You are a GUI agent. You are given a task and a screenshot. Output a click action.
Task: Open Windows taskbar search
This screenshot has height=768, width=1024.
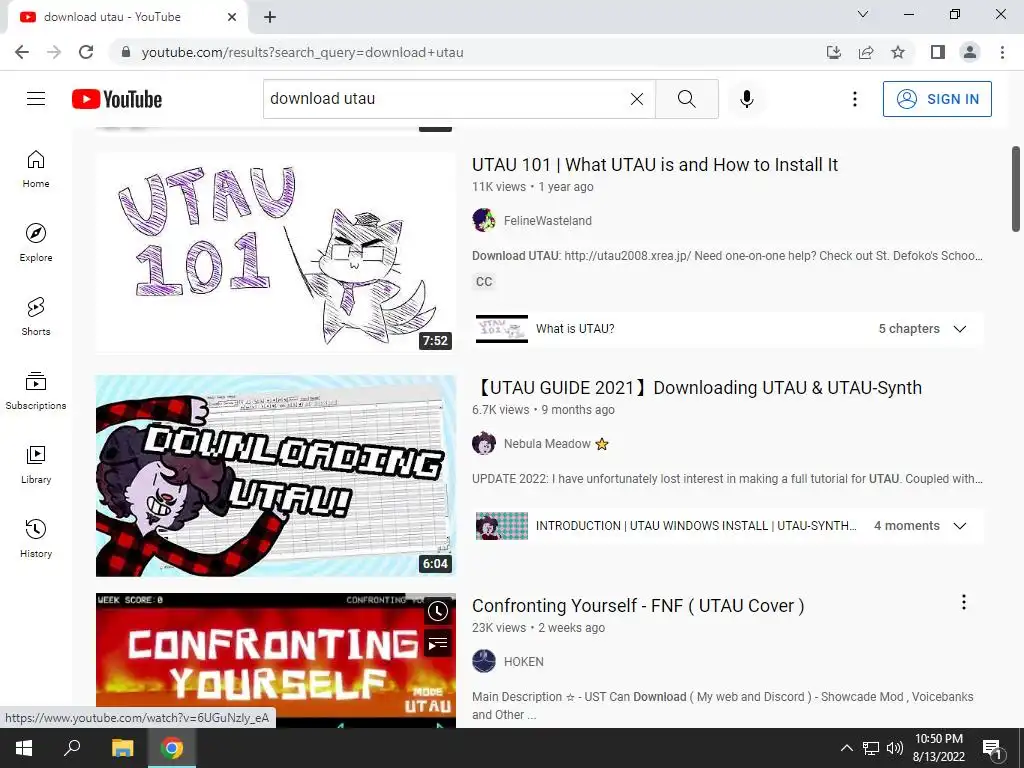point(72,748)
